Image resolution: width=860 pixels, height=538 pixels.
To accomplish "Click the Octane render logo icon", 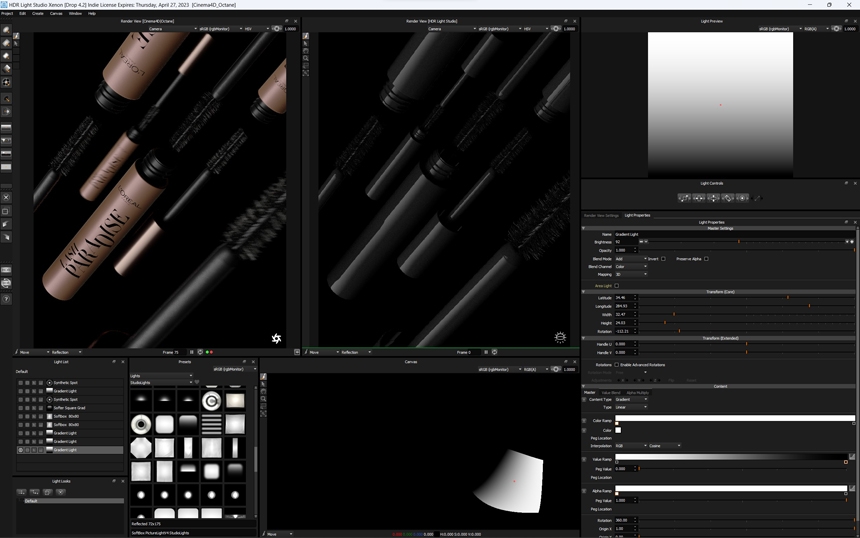I will coord(276,338).
